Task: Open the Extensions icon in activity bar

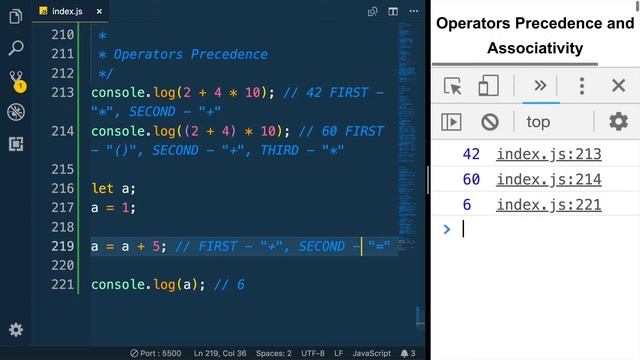Action: pos(16,144)
